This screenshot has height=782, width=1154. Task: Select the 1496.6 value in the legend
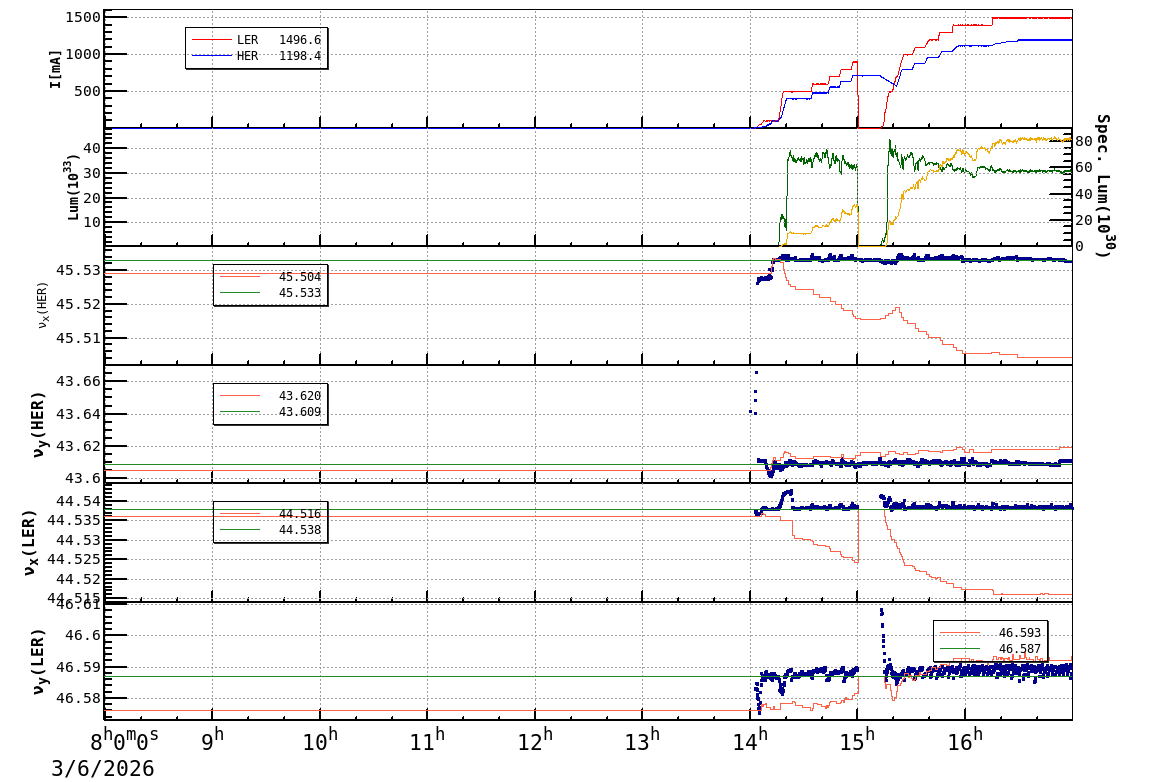point(300,40)
